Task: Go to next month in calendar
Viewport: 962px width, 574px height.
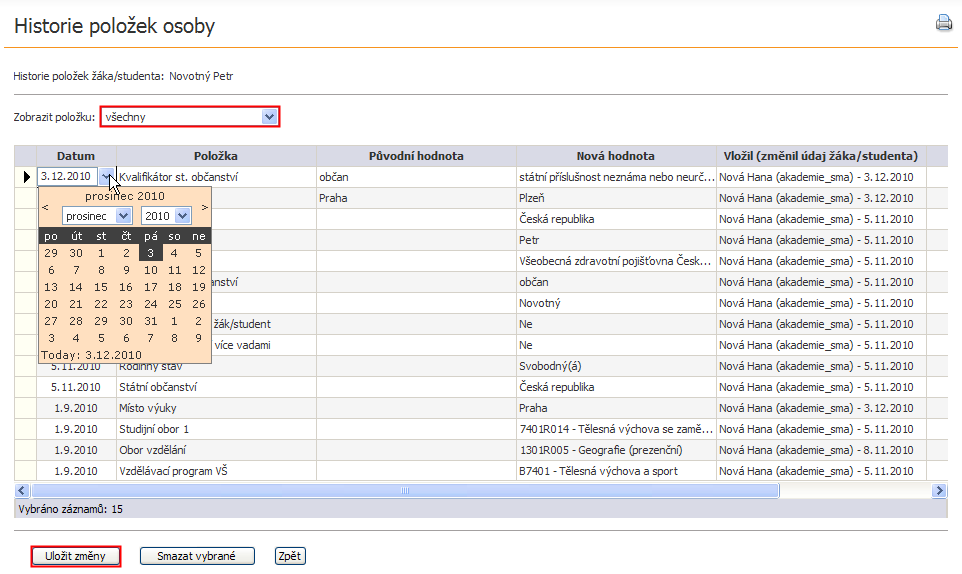Action: click(205, 207)
